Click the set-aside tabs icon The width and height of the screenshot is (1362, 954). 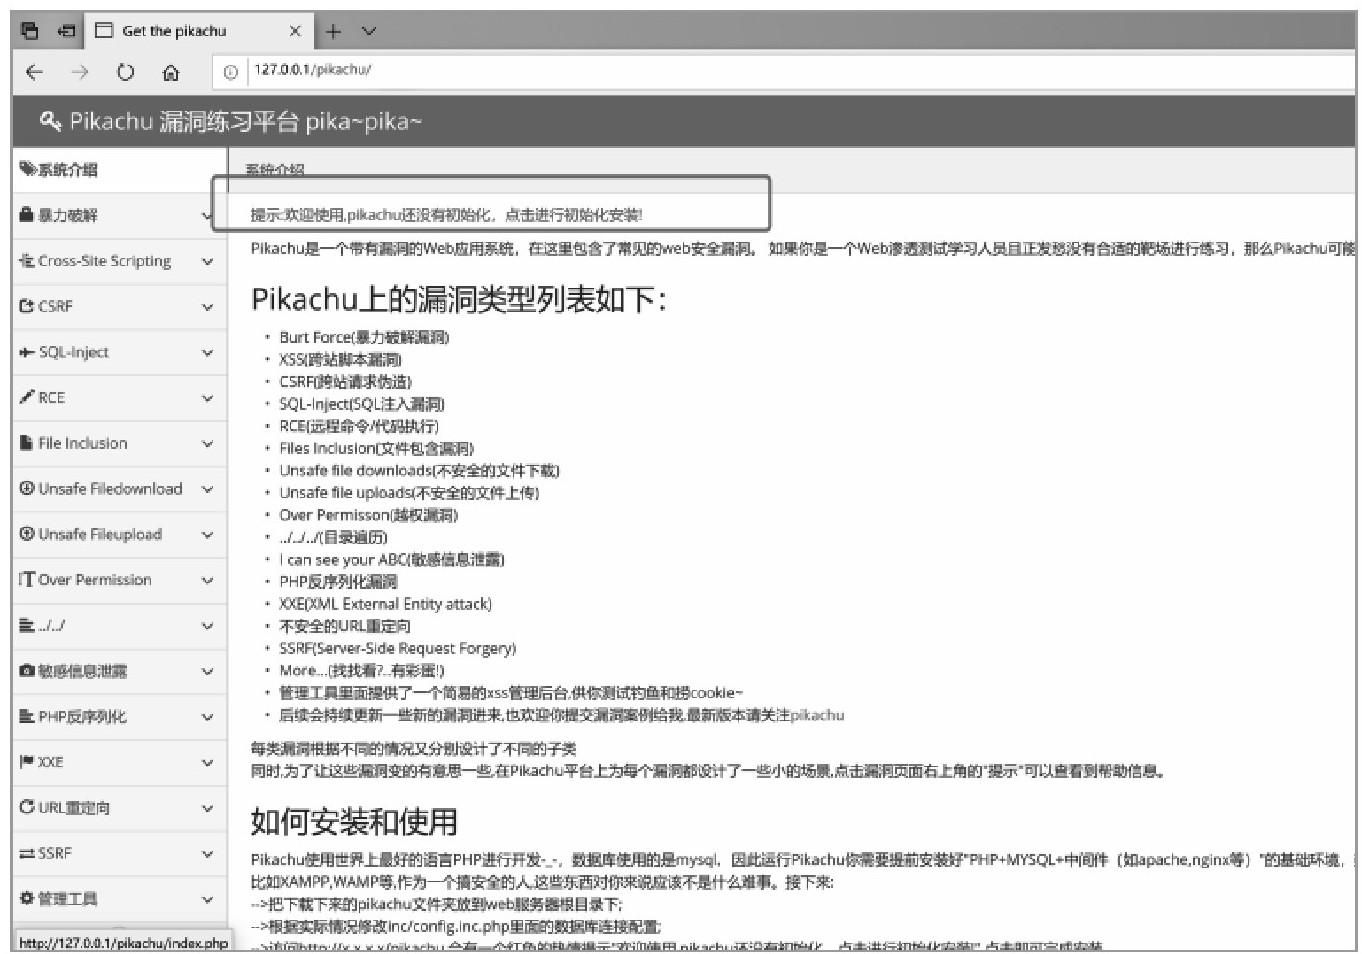tap(67, 31)
